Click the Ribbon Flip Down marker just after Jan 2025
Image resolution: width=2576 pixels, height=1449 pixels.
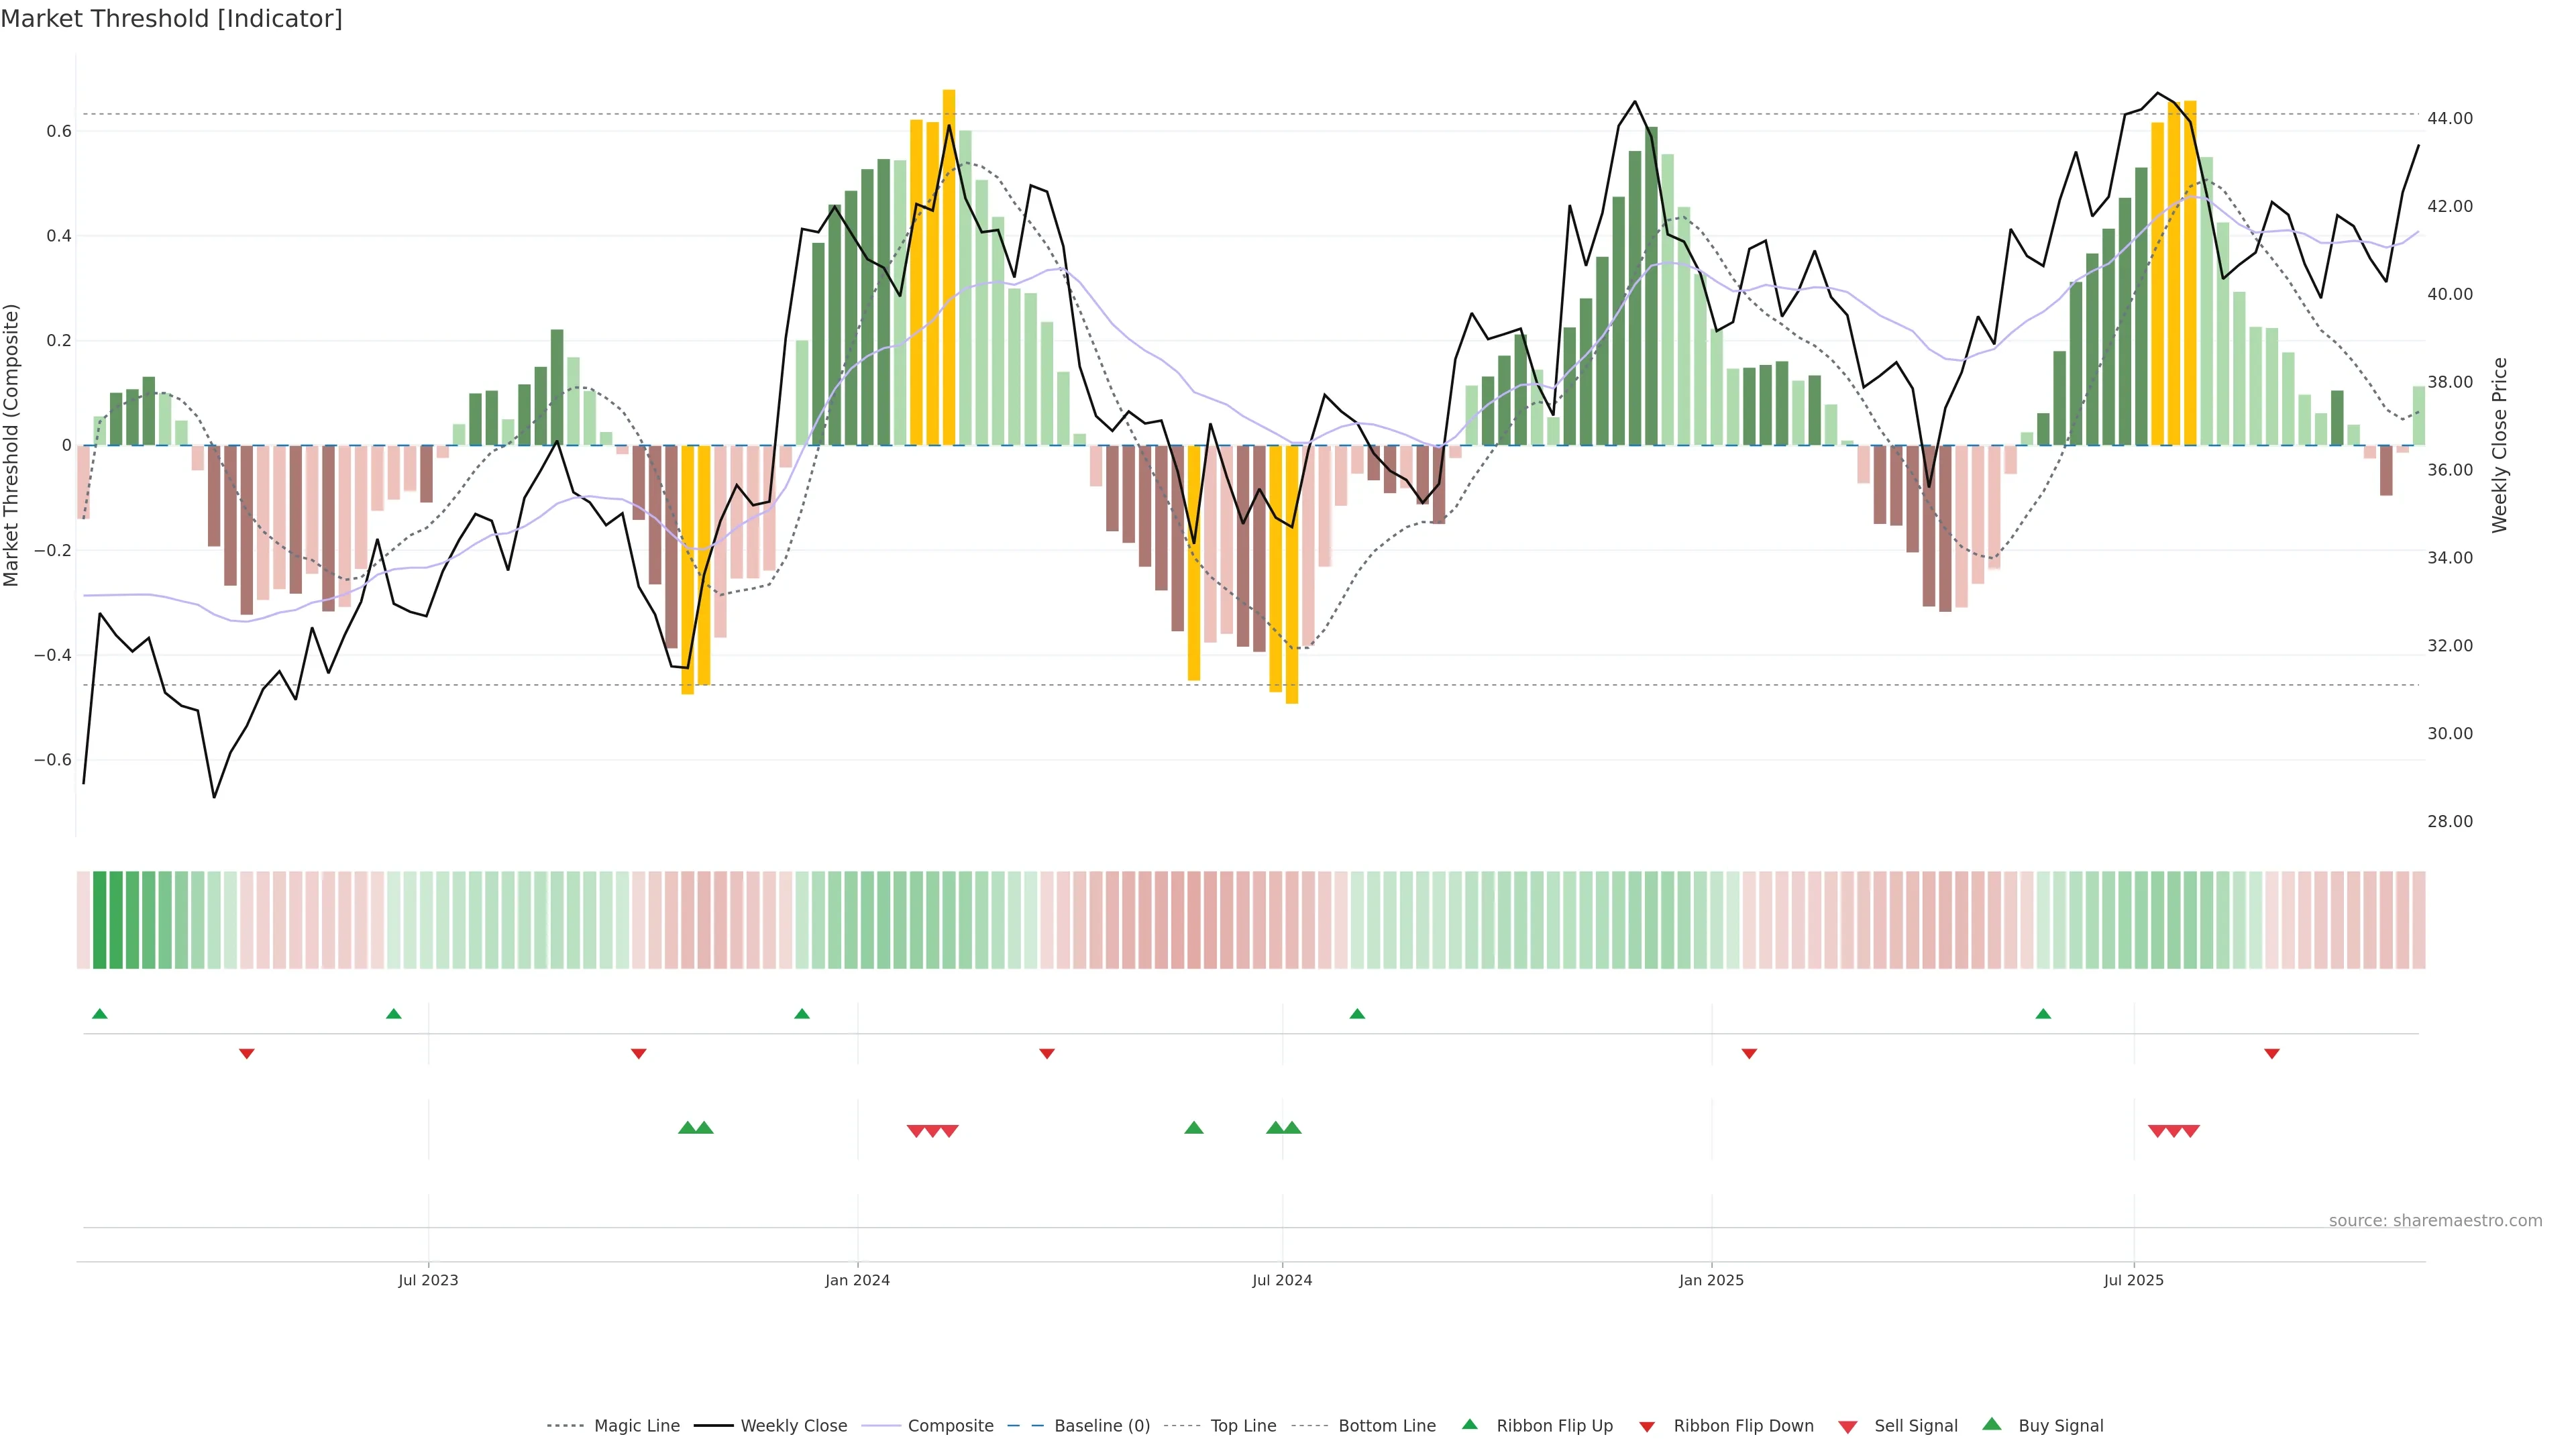click(x=1749, y=1054)
